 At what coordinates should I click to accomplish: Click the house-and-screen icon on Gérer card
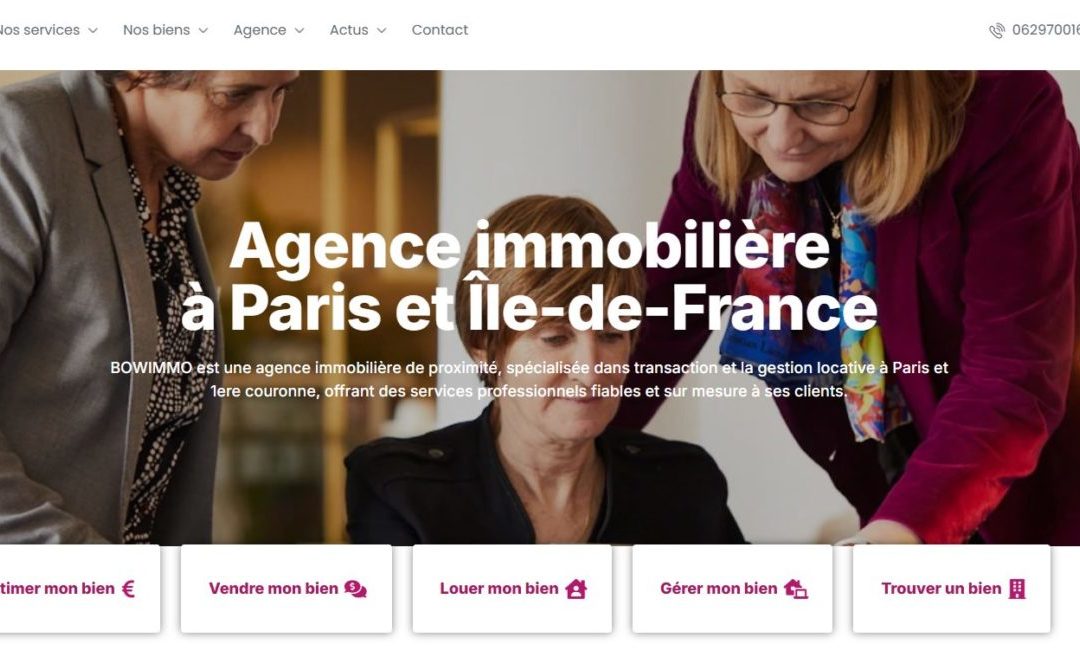click(796, 589)
